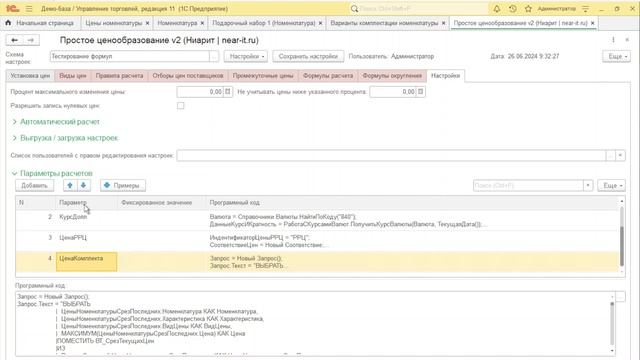
Task: Click Сохранить настройки button
Action: coord(308,56)
